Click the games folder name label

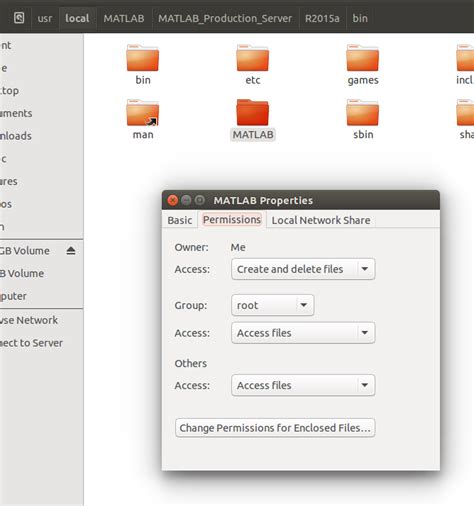point(363,80)
